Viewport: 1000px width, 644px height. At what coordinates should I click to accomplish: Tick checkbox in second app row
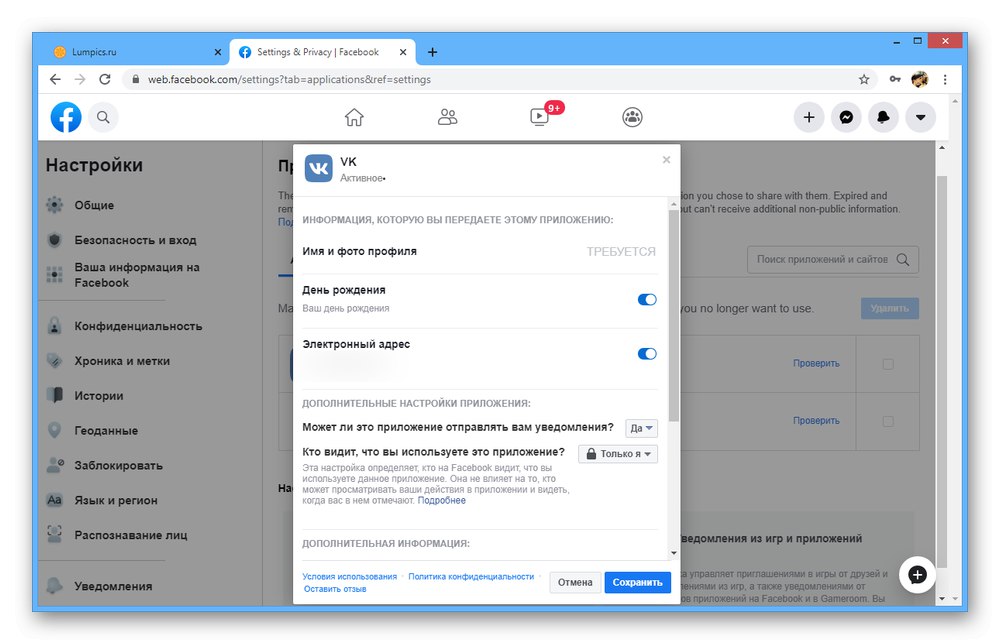tap(888, 421)
